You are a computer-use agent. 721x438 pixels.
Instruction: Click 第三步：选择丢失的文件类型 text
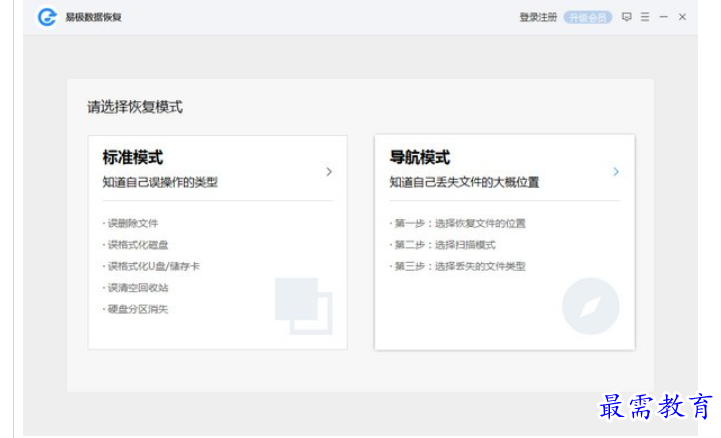tap(460, 266)
